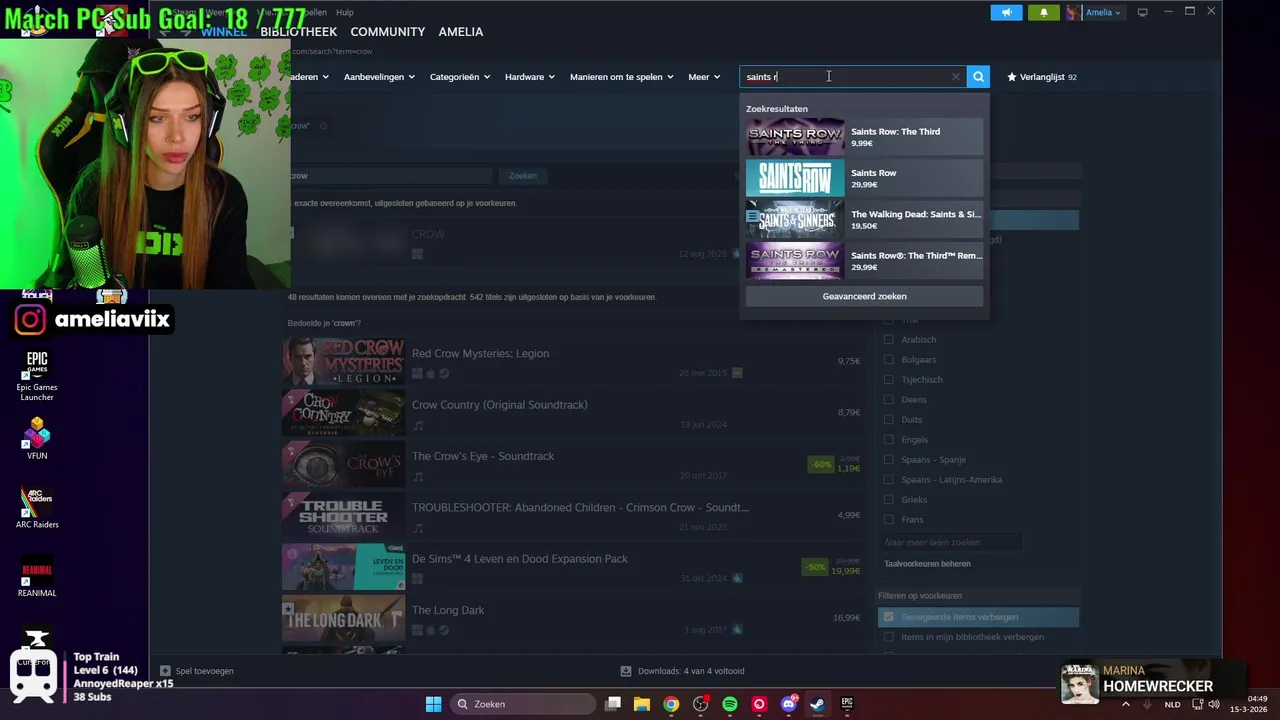Open the VFUN desktop shortcut
The height and width of the screenshot is (720, 1280).
click(37, 439)
